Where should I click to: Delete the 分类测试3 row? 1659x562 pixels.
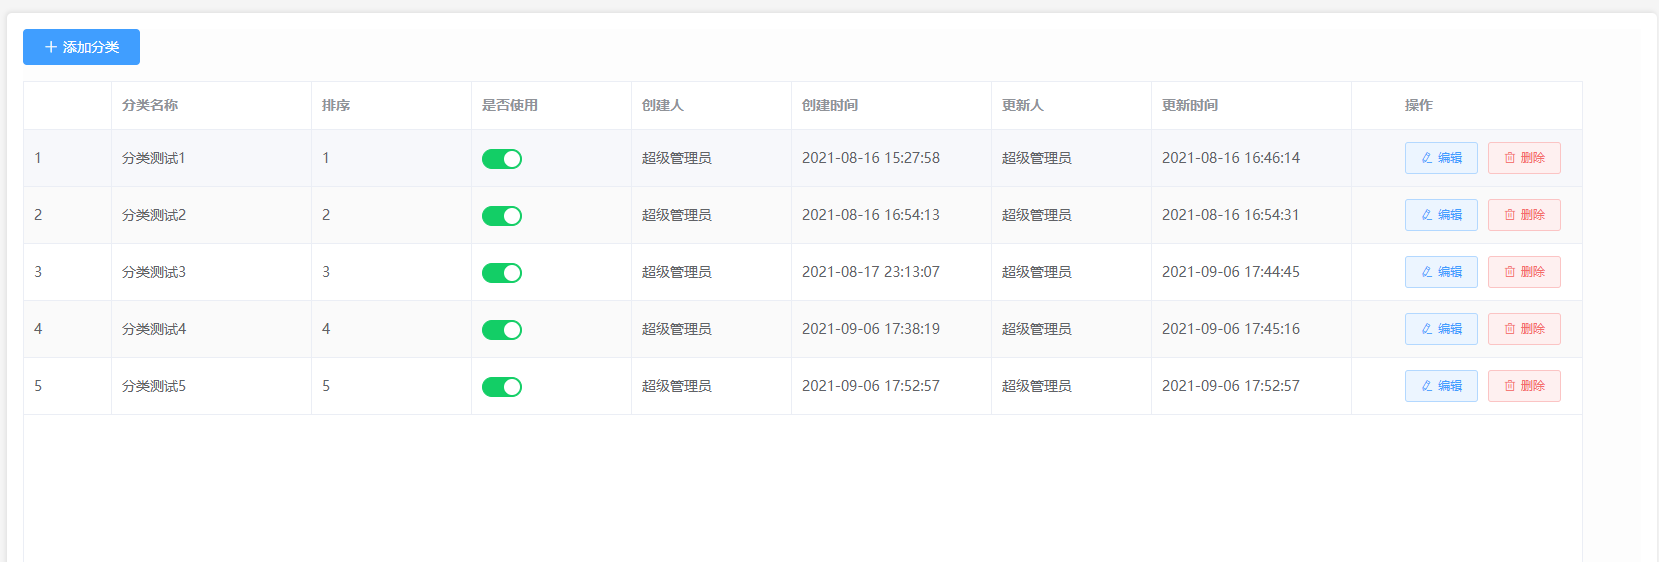(x=1524, y=272)
